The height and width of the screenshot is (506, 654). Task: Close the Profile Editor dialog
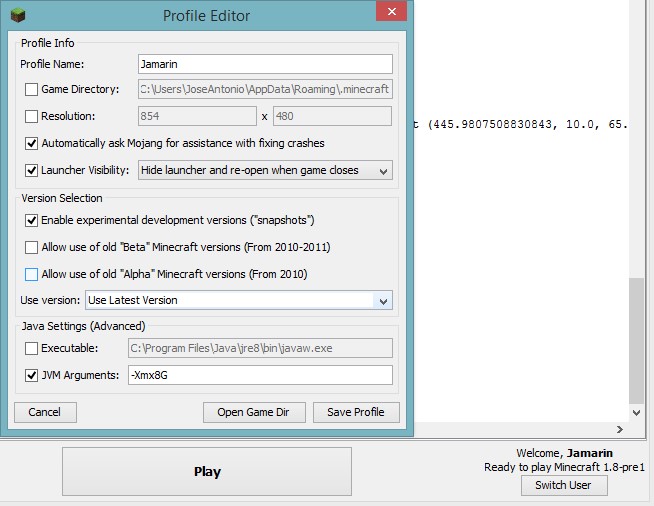(x=391, y=11)
